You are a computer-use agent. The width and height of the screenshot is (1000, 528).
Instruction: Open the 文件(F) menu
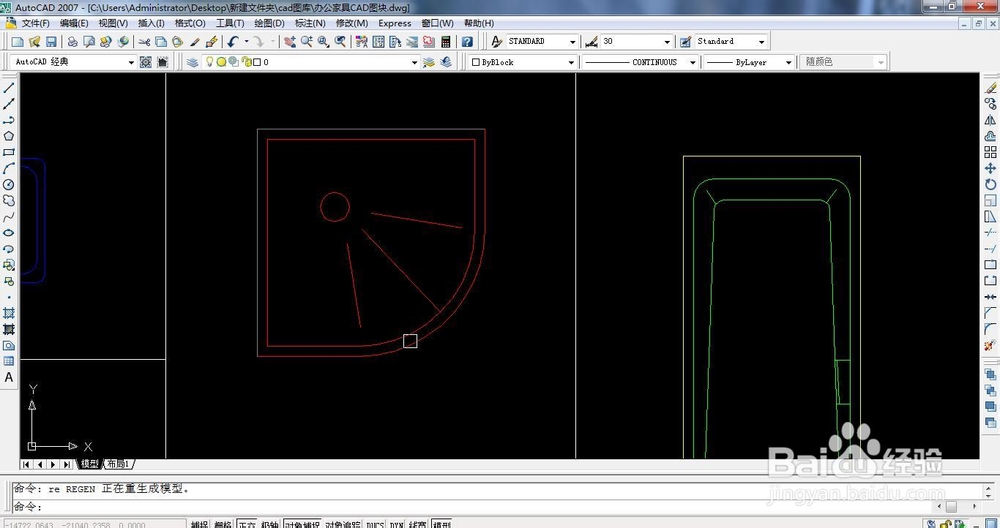pyautogui.click(x=36, y=23)
